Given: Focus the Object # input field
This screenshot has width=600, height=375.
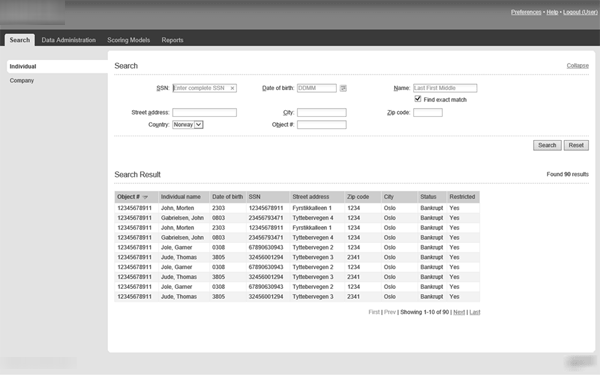Looking at the screenshot, I should point(322,125).
